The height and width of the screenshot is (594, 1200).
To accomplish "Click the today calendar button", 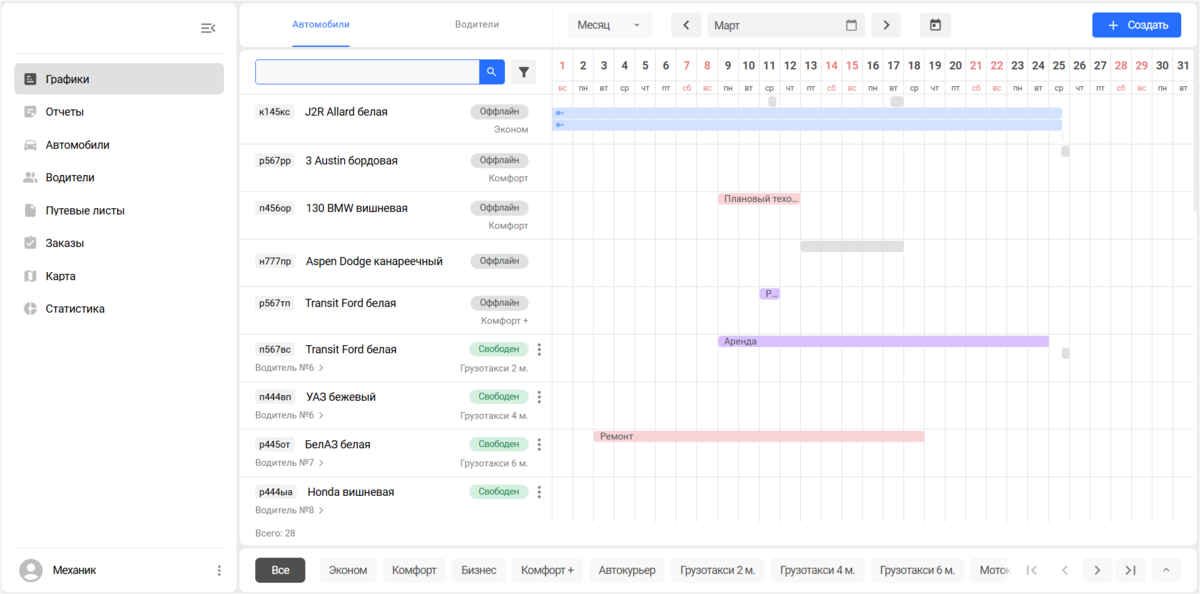I will click(935, 25).
